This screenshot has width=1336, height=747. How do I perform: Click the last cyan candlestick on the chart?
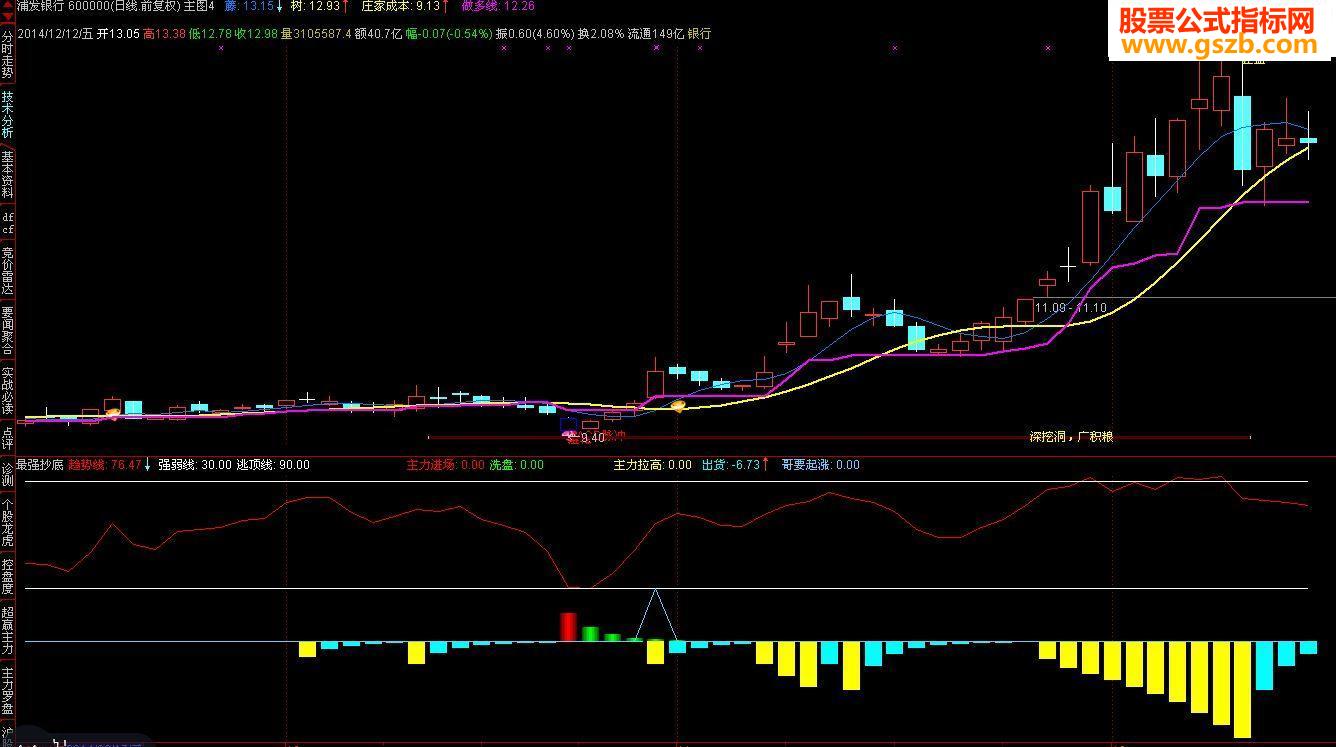tap(1308, 140)
